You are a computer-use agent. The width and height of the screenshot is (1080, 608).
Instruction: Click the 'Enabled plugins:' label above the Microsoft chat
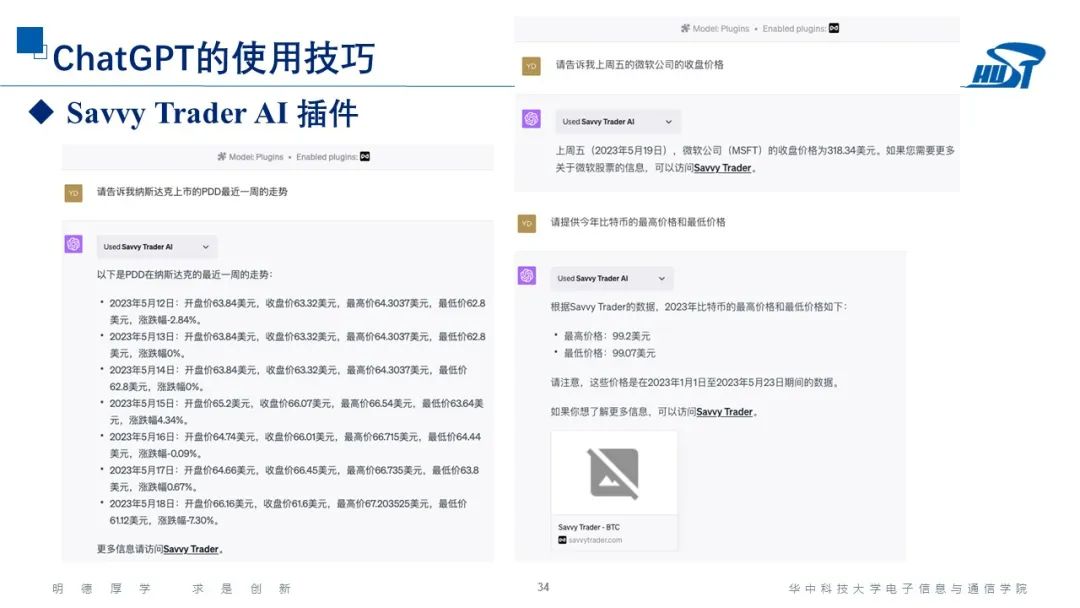[794, 28]
